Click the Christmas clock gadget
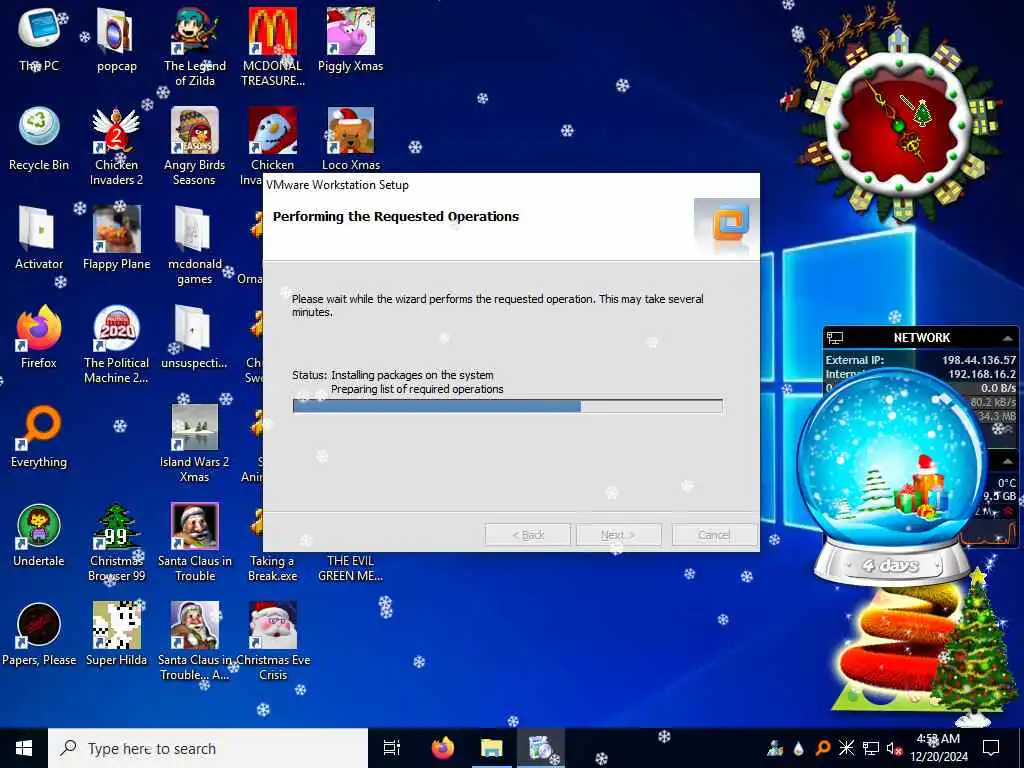1024x768 pixels. (x=899, y=127)
